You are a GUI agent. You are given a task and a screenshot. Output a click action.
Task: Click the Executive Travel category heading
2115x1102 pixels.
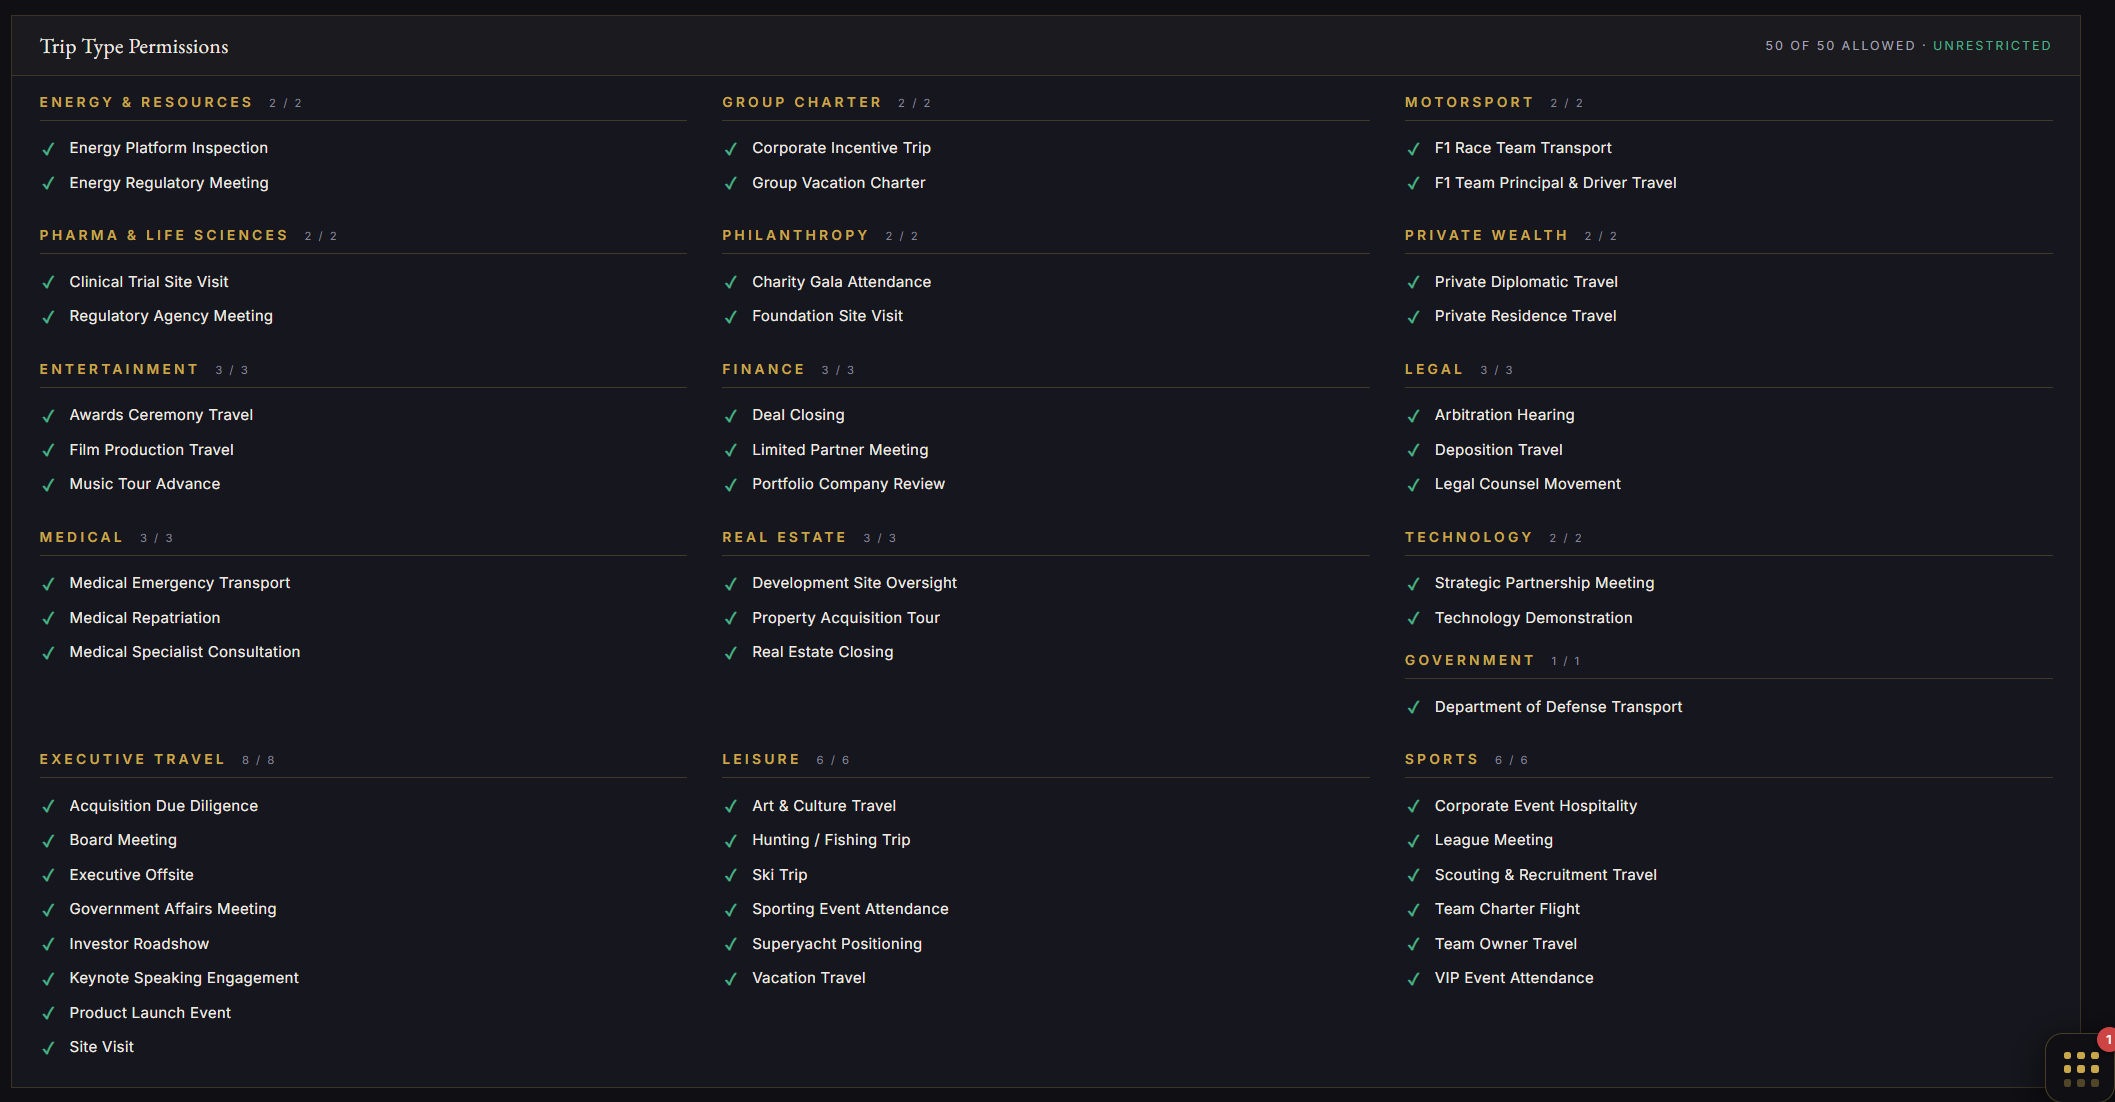pos(132,760)
